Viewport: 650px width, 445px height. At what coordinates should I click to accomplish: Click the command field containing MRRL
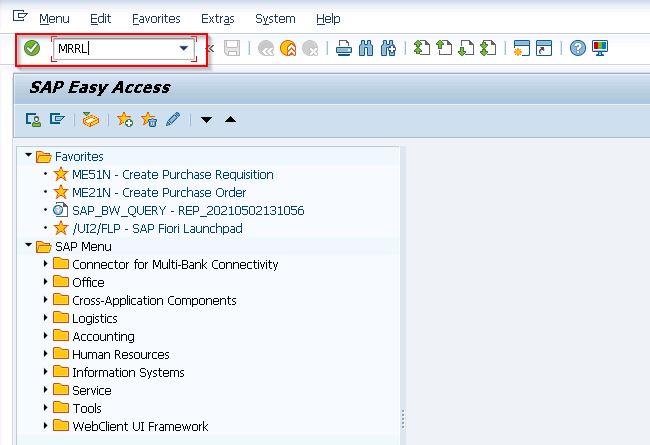(x=123, y=49)
